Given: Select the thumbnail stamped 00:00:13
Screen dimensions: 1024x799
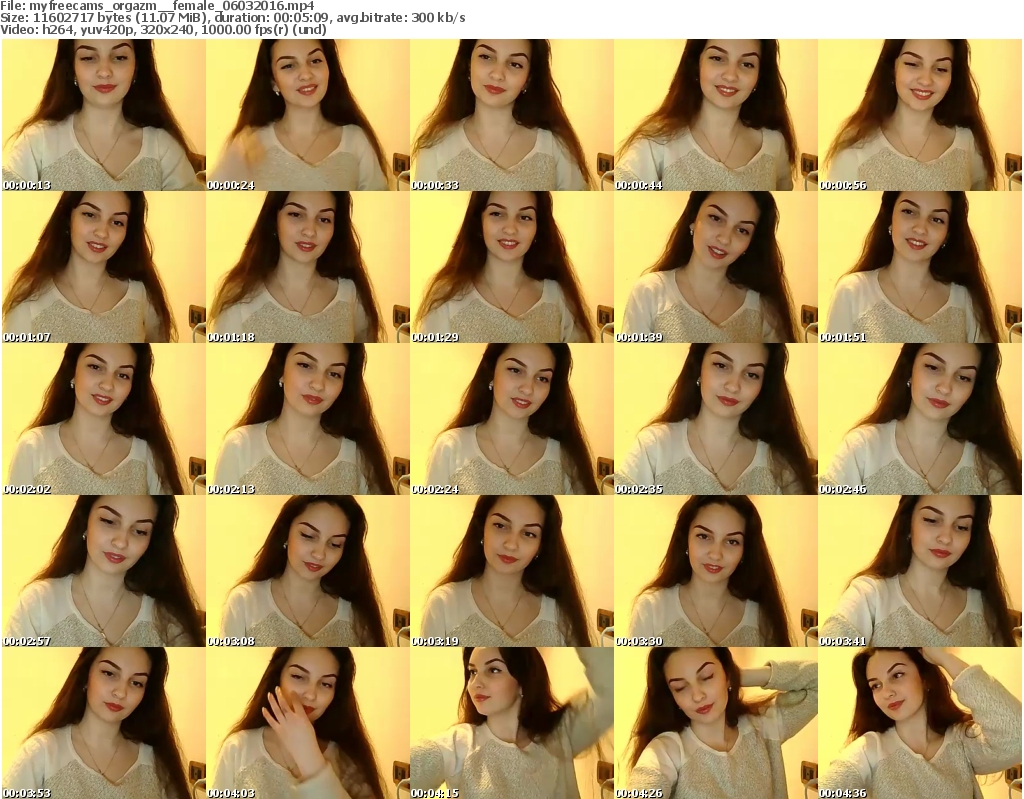Looking at the screenshot, I should 104,115.
